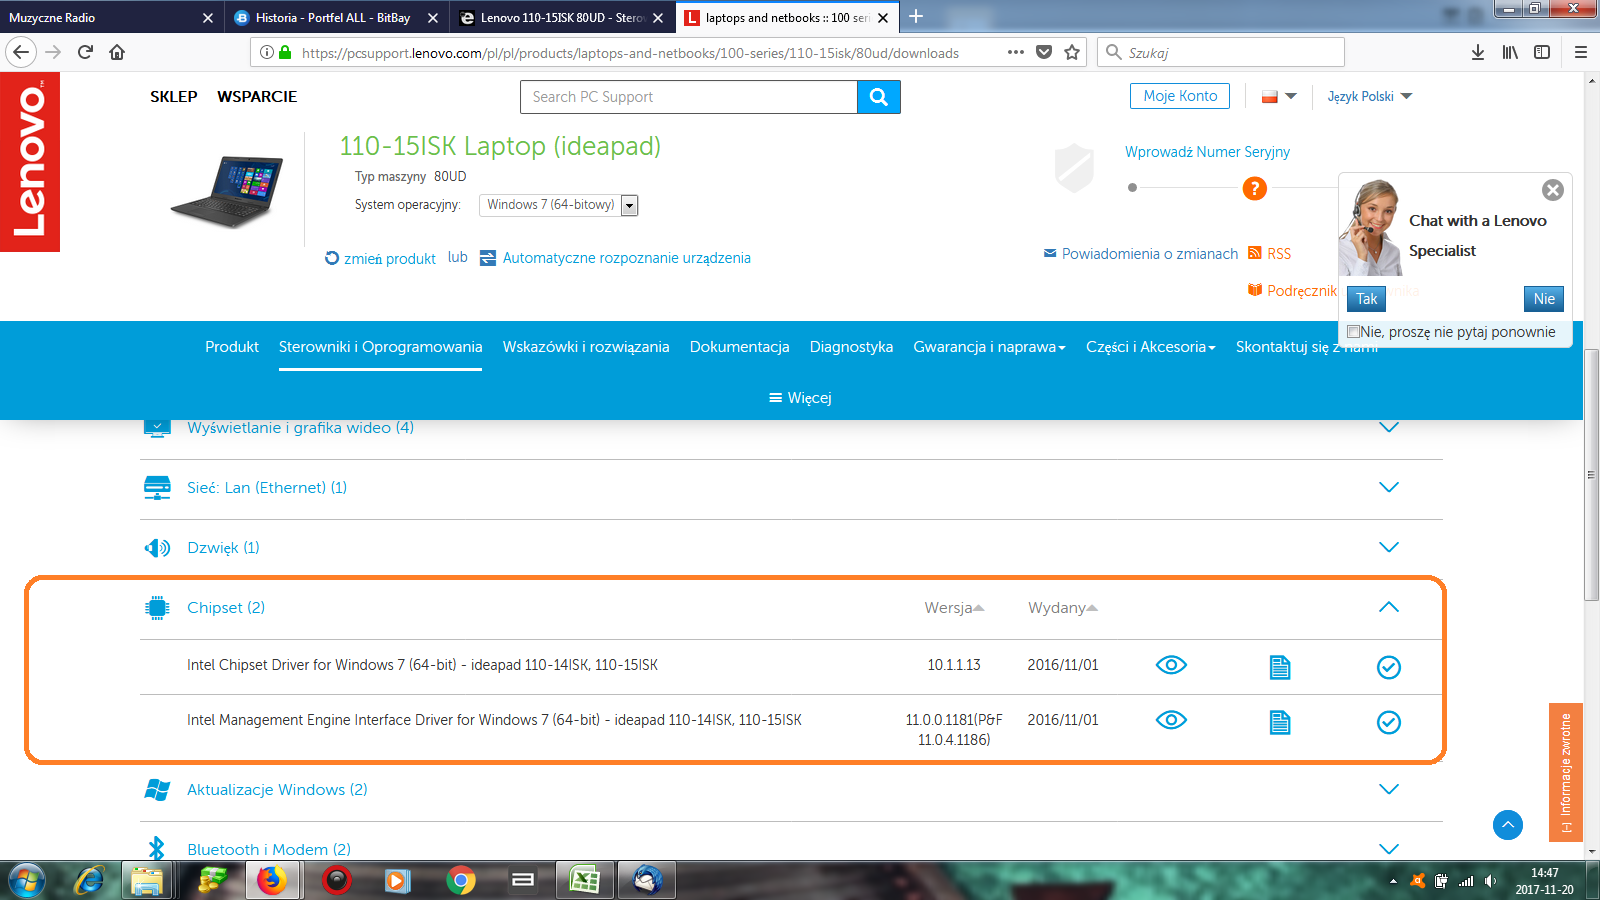
Task: Open the Język Polski language dropdown
Action: pos(1370,97)
